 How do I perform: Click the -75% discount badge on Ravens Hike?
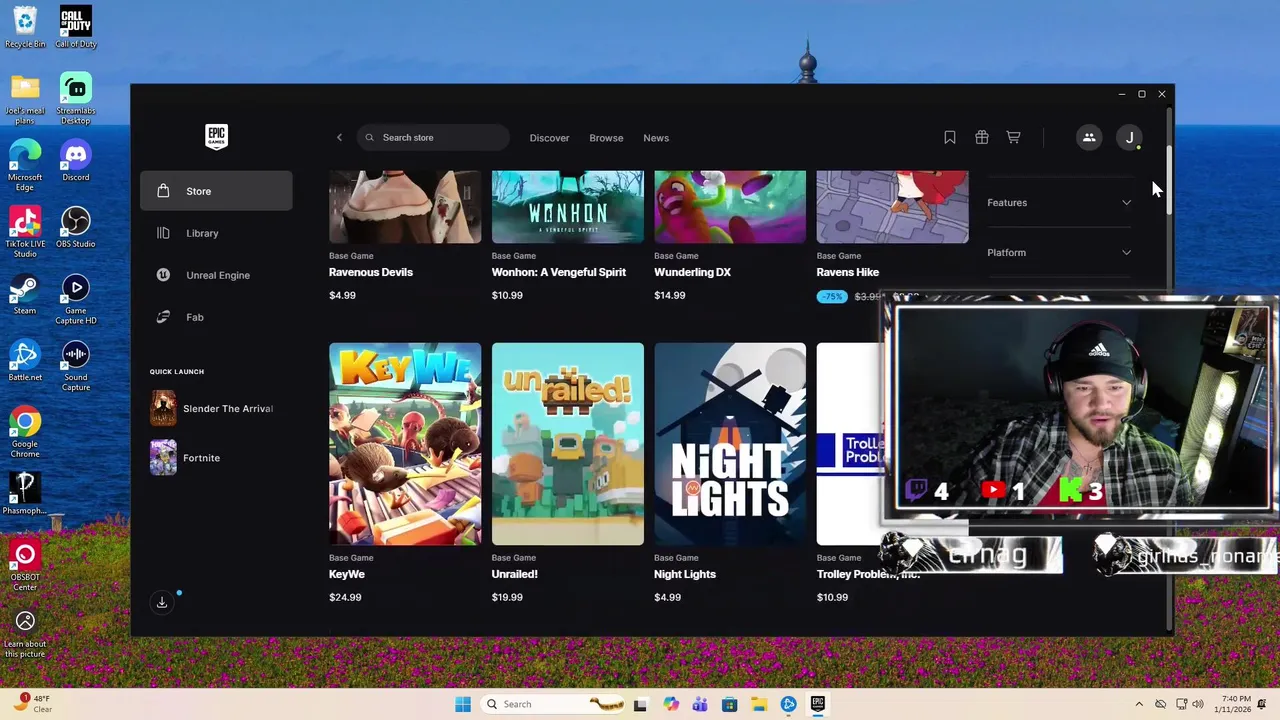point(832,296)
